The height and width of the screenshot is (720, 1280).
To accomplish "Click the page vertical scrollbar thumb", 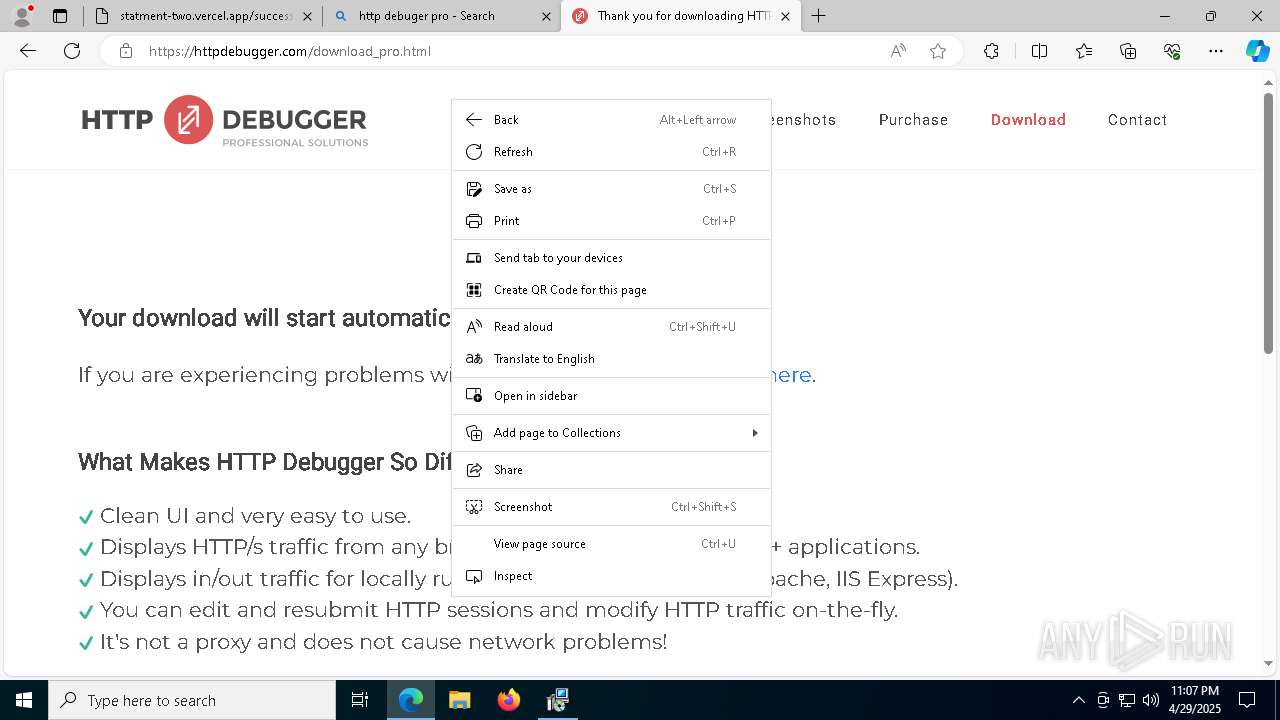I will (x=1268, y=222).
